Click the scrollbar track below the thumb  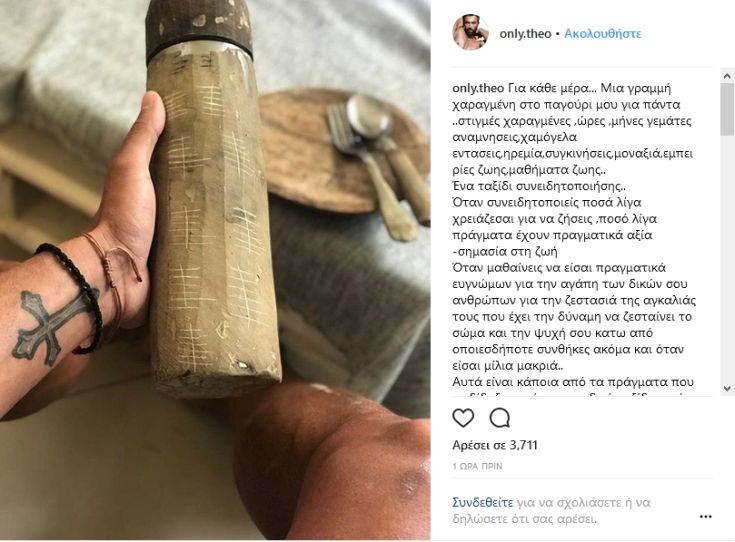[727, 258]
